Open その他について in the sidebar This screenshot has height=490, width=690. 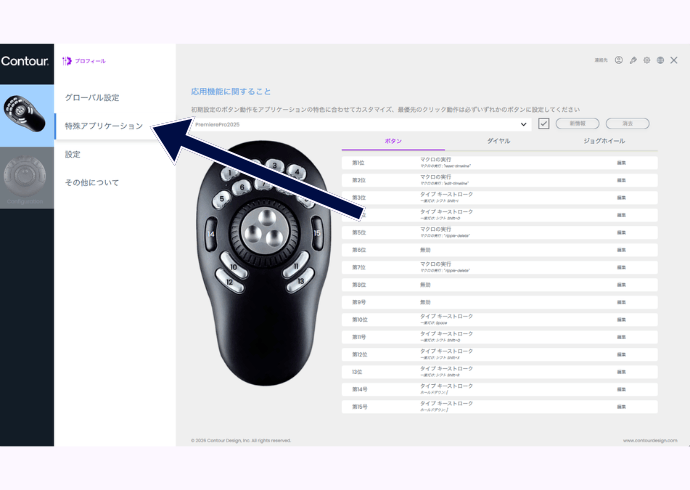click(x=92, y=183)
